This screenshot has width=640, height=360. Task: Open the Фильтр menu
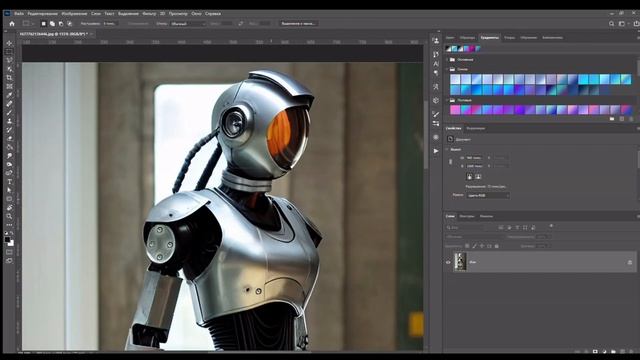pyautogui.click(x=149, y=13)
